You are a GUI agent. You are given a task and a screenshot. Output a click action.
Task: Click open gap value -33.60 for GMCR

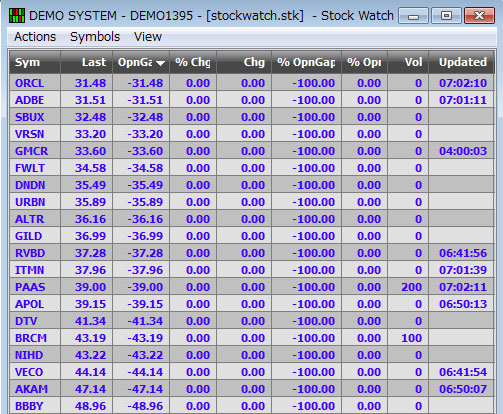click(145, 151)
